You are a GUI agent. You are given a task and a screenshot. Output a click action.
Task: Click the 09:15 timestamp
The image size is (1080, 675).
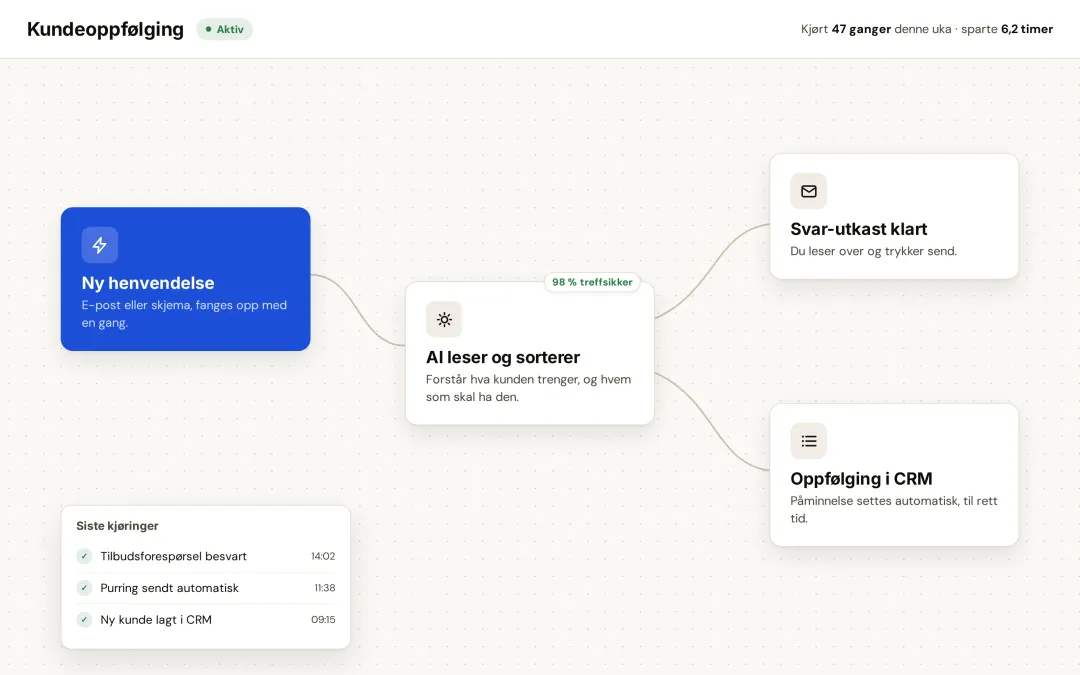323,619
